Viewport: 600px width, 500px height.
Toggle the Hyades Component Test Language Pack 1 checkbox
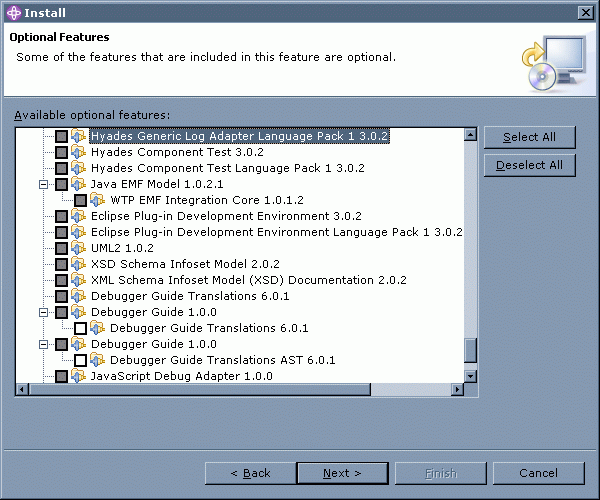click(62, 169)
